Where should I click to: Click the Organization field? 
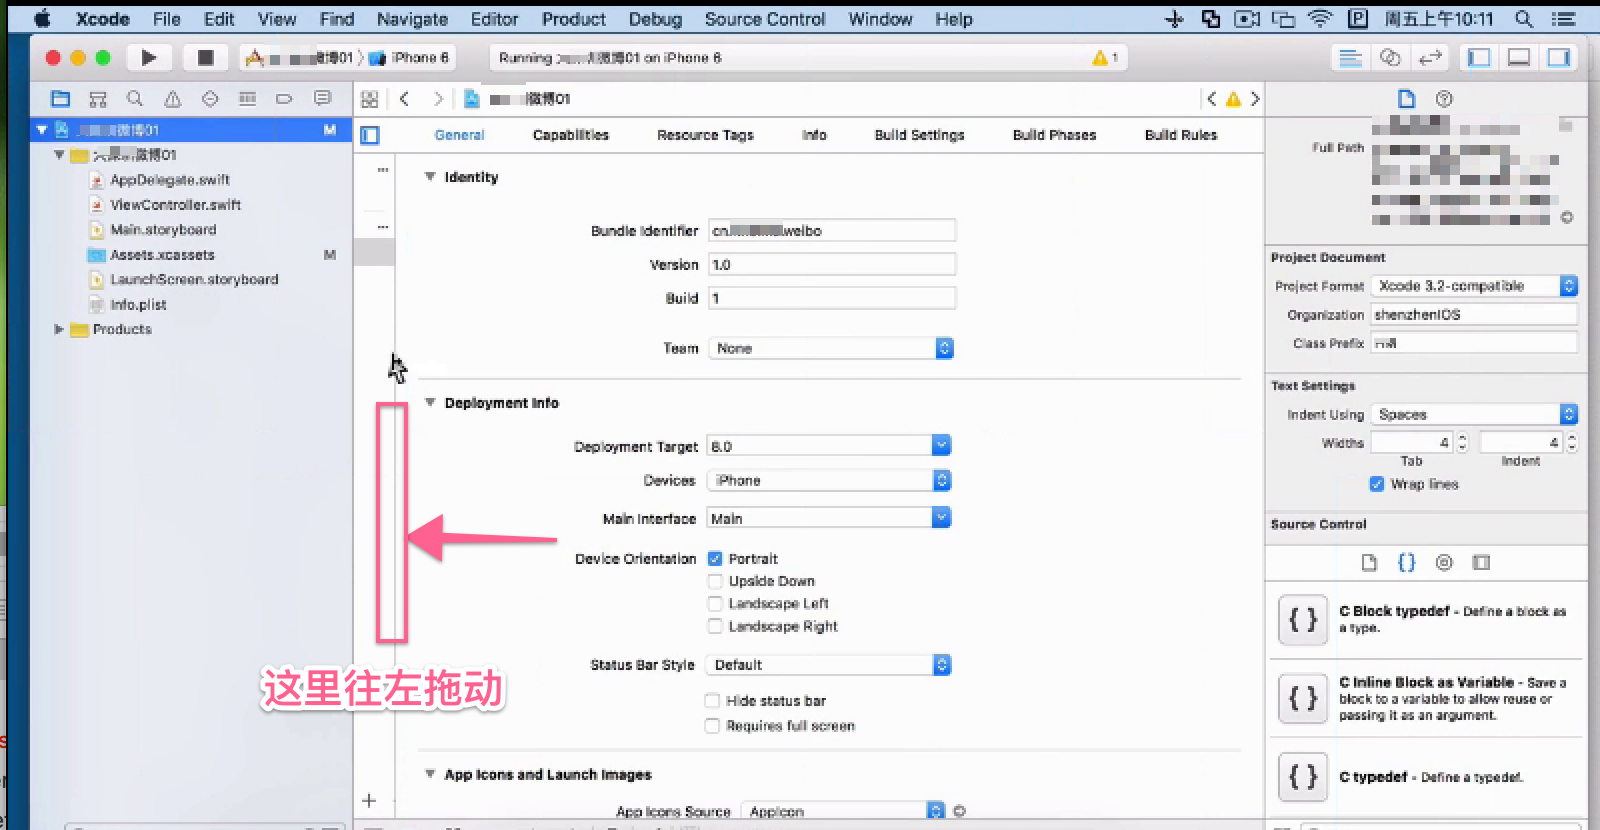click(1474, 315)
